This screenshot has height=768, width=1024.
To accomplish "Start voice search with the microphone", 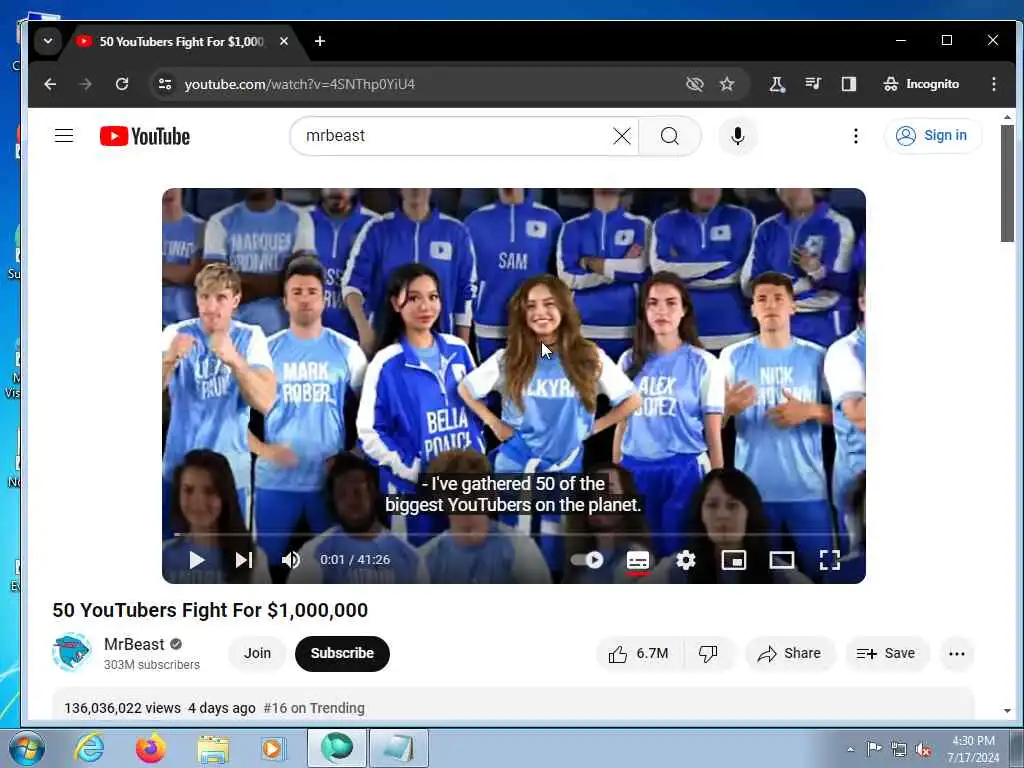I will tap(737, 136).
